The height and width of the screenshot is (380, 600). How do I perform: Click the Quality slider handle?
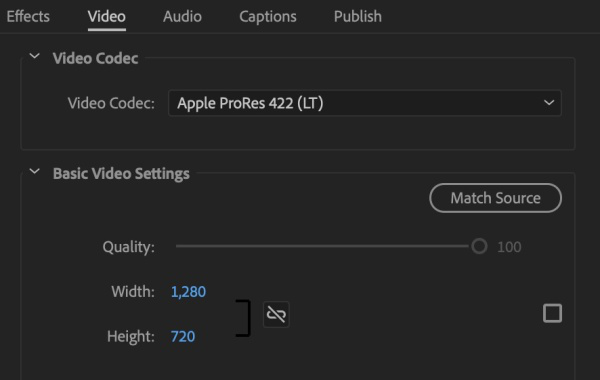pyautogui.click(x=479, y=246)
